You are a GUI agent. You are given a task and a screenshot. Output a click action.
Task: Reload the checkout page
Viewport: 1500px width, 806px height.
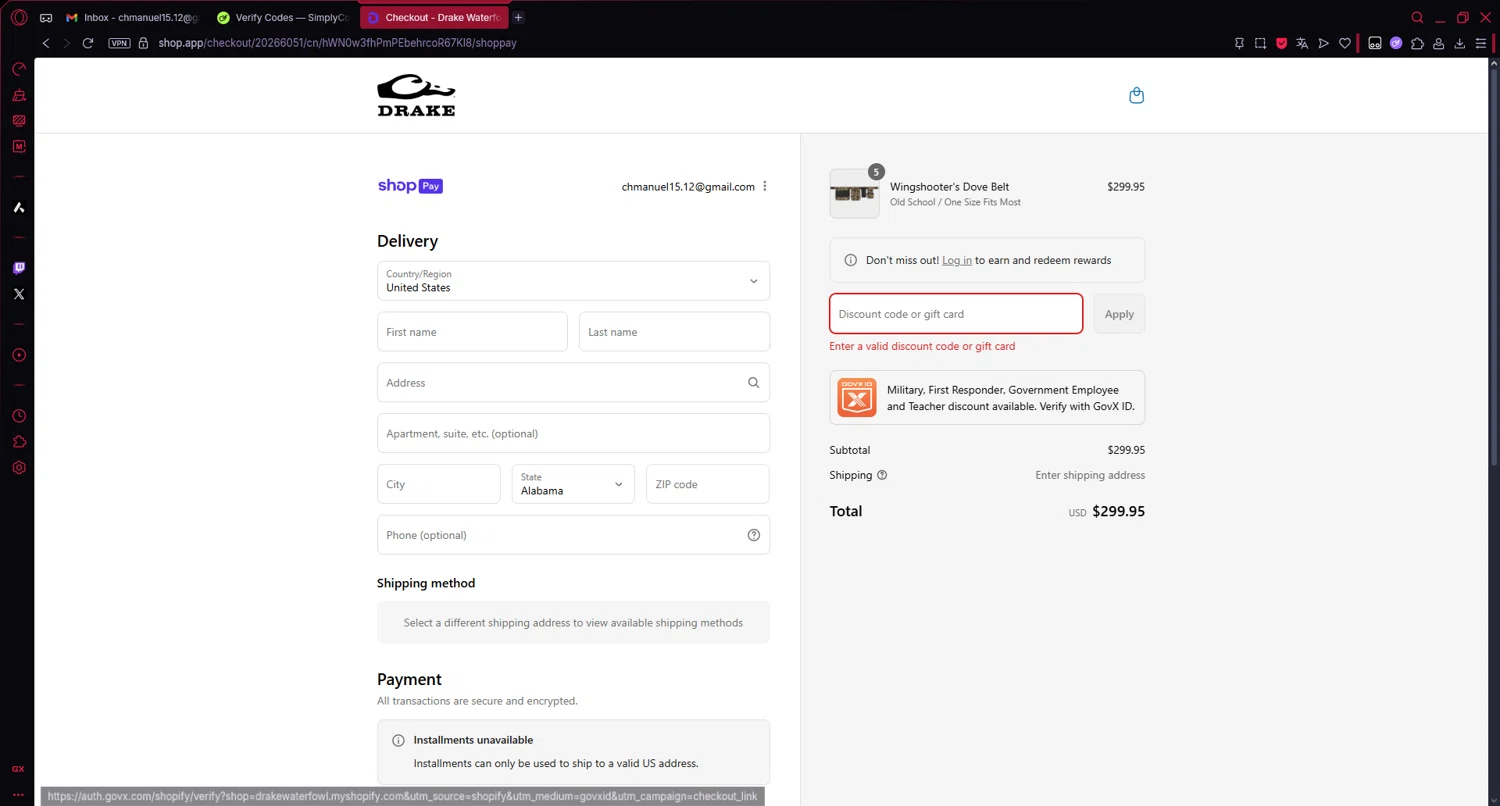[88, 43]
